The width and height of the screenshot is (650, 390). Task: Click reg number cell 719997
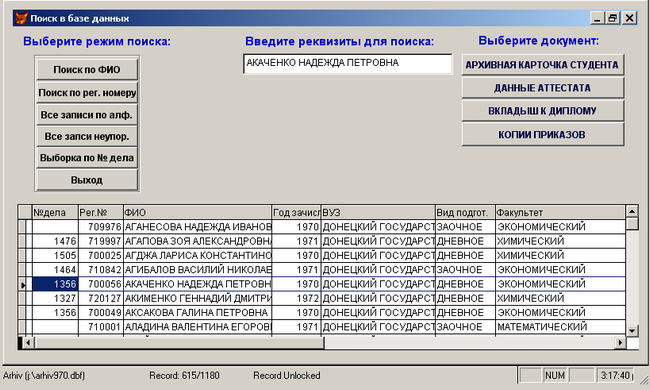tap(101, 241)
